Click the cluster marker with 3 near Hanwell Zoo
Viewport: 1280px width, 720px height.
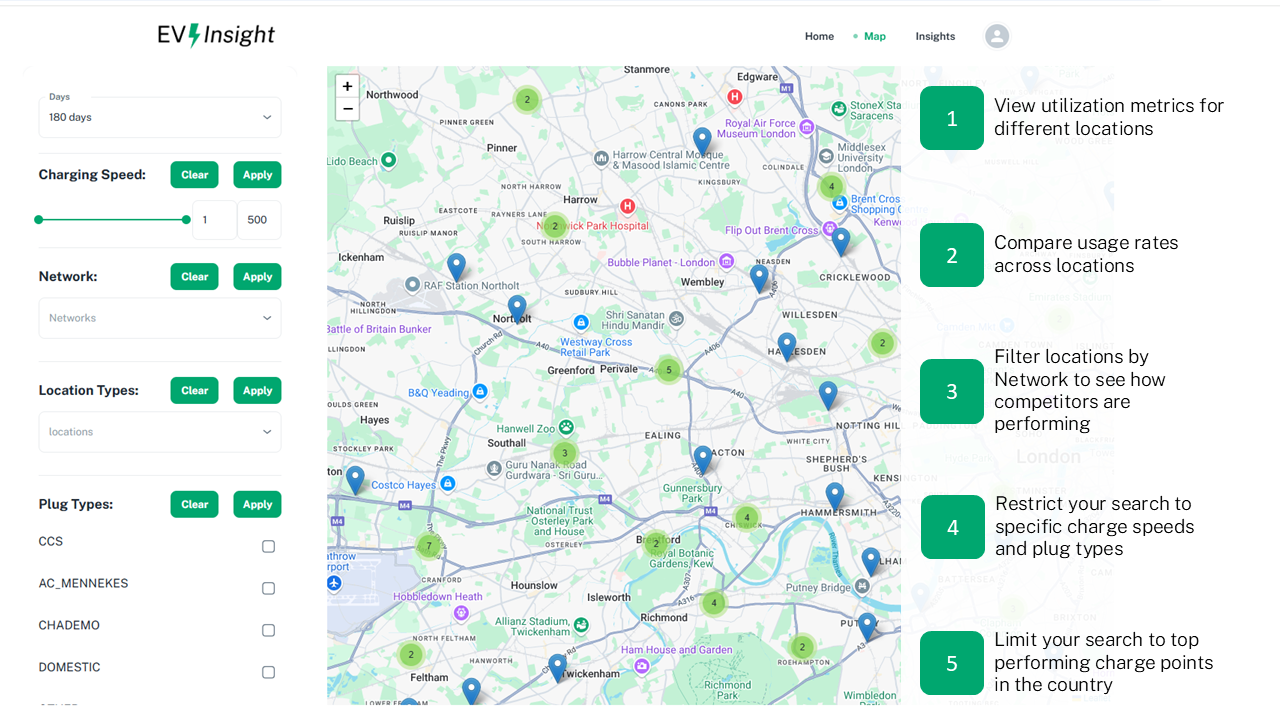point(564,453)
